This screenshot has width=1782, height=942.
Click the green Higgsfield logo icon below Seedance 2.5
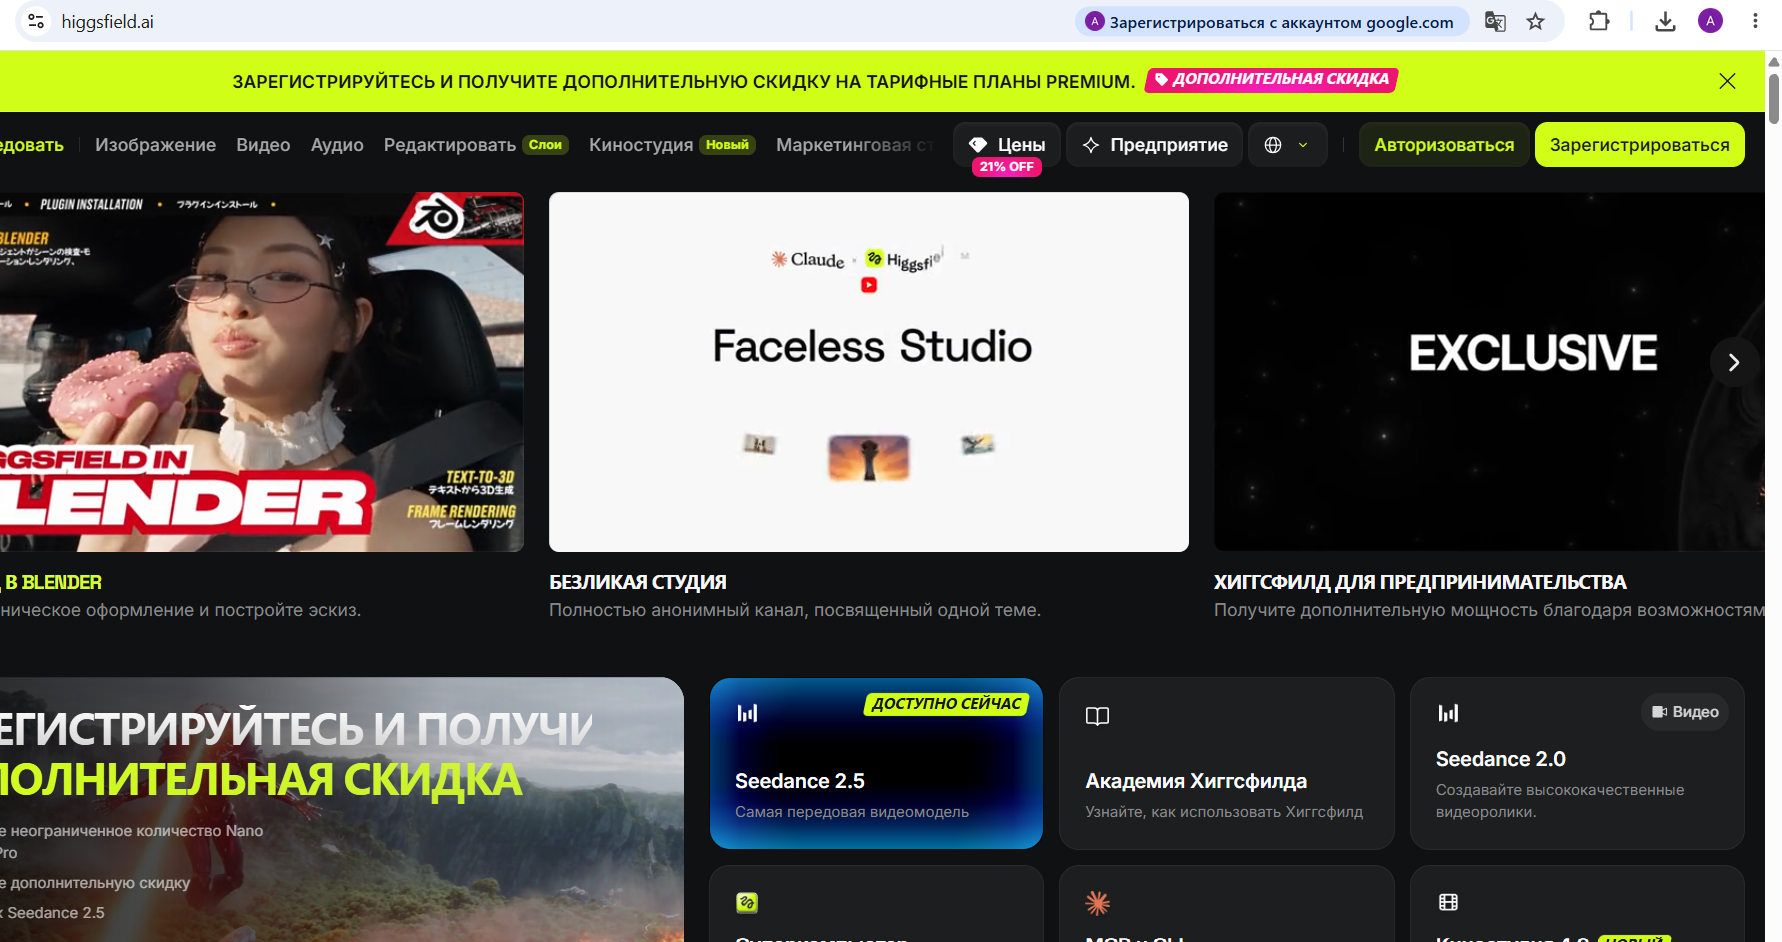[747, 903]
